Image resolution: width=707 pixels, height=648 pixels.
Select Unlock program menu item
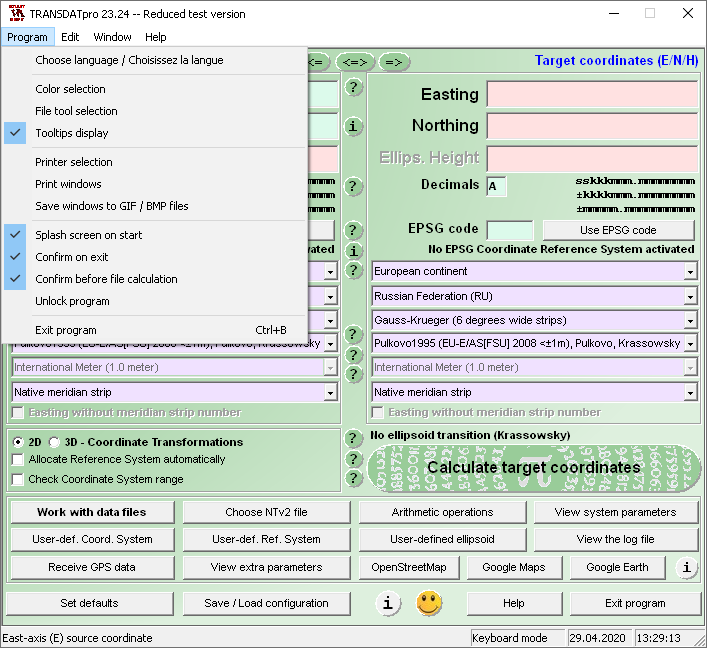point(155,301)
